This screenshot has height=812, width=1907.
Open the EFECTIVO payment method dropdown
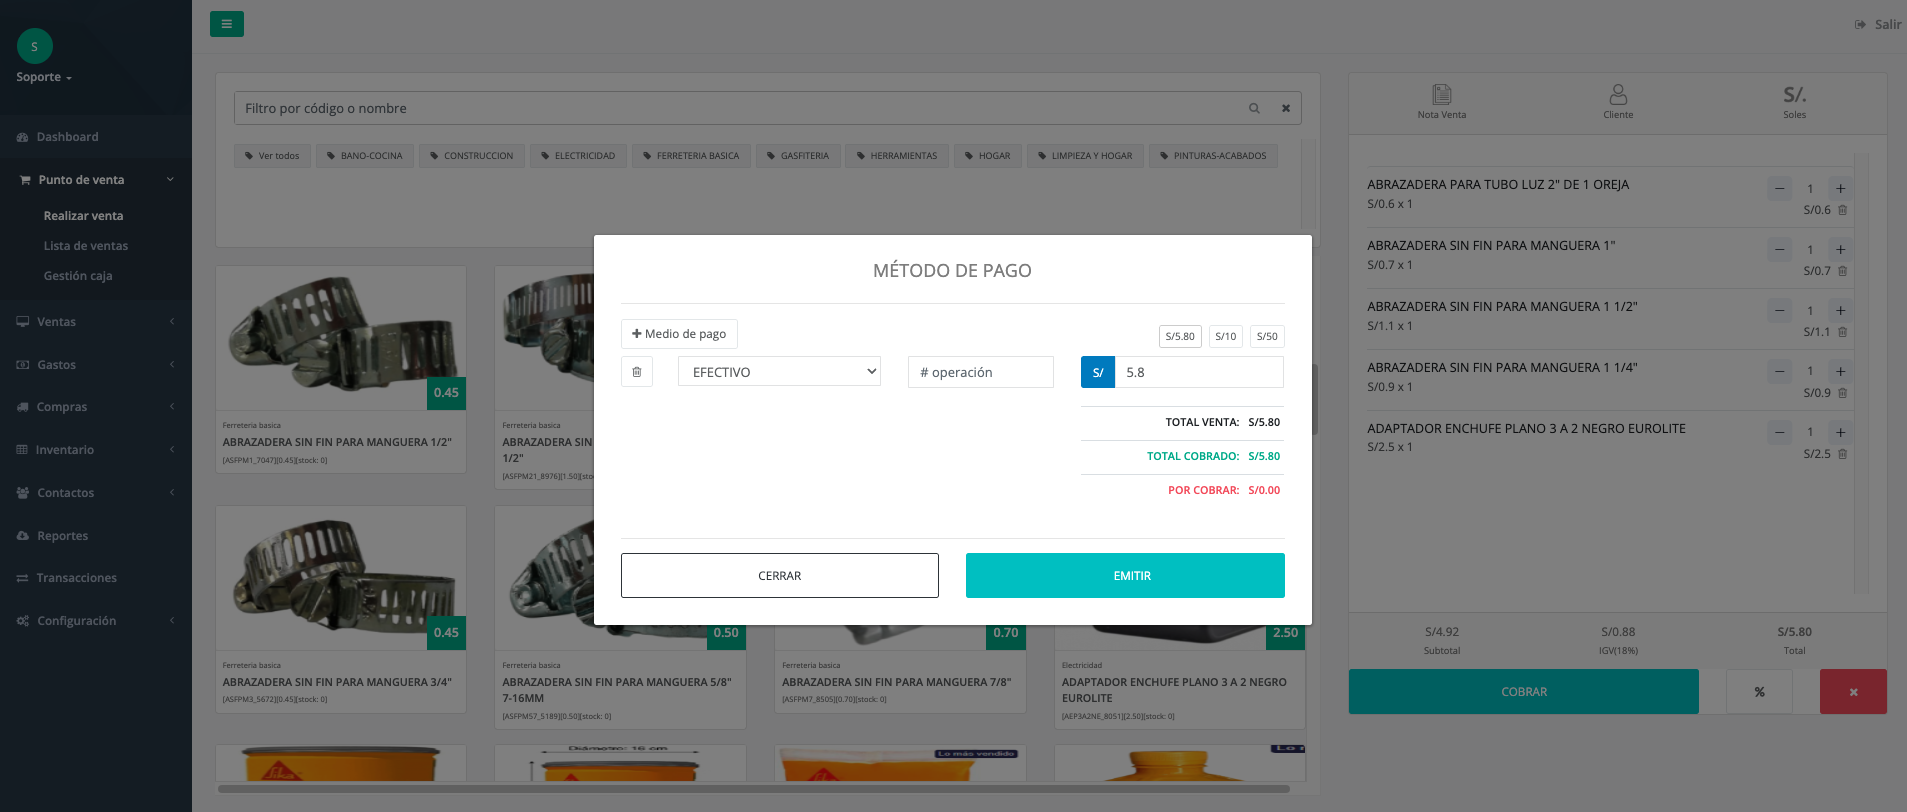coord(779,372)
